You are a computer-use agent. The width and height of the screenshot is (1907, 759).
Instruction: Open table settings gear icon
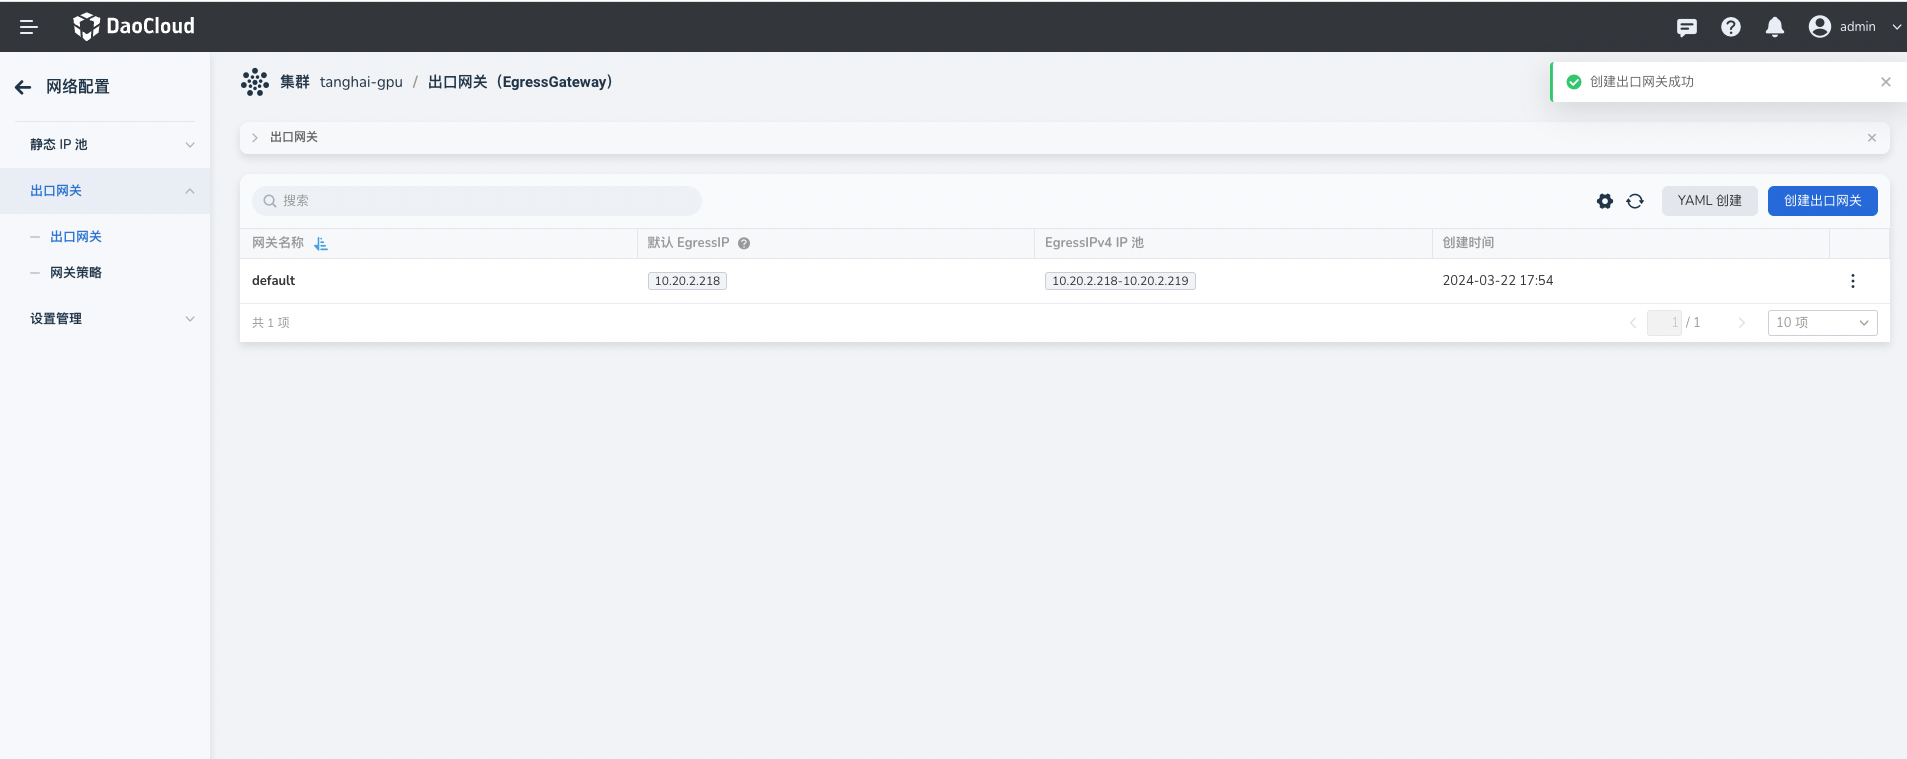click(x=1604, y=201)
